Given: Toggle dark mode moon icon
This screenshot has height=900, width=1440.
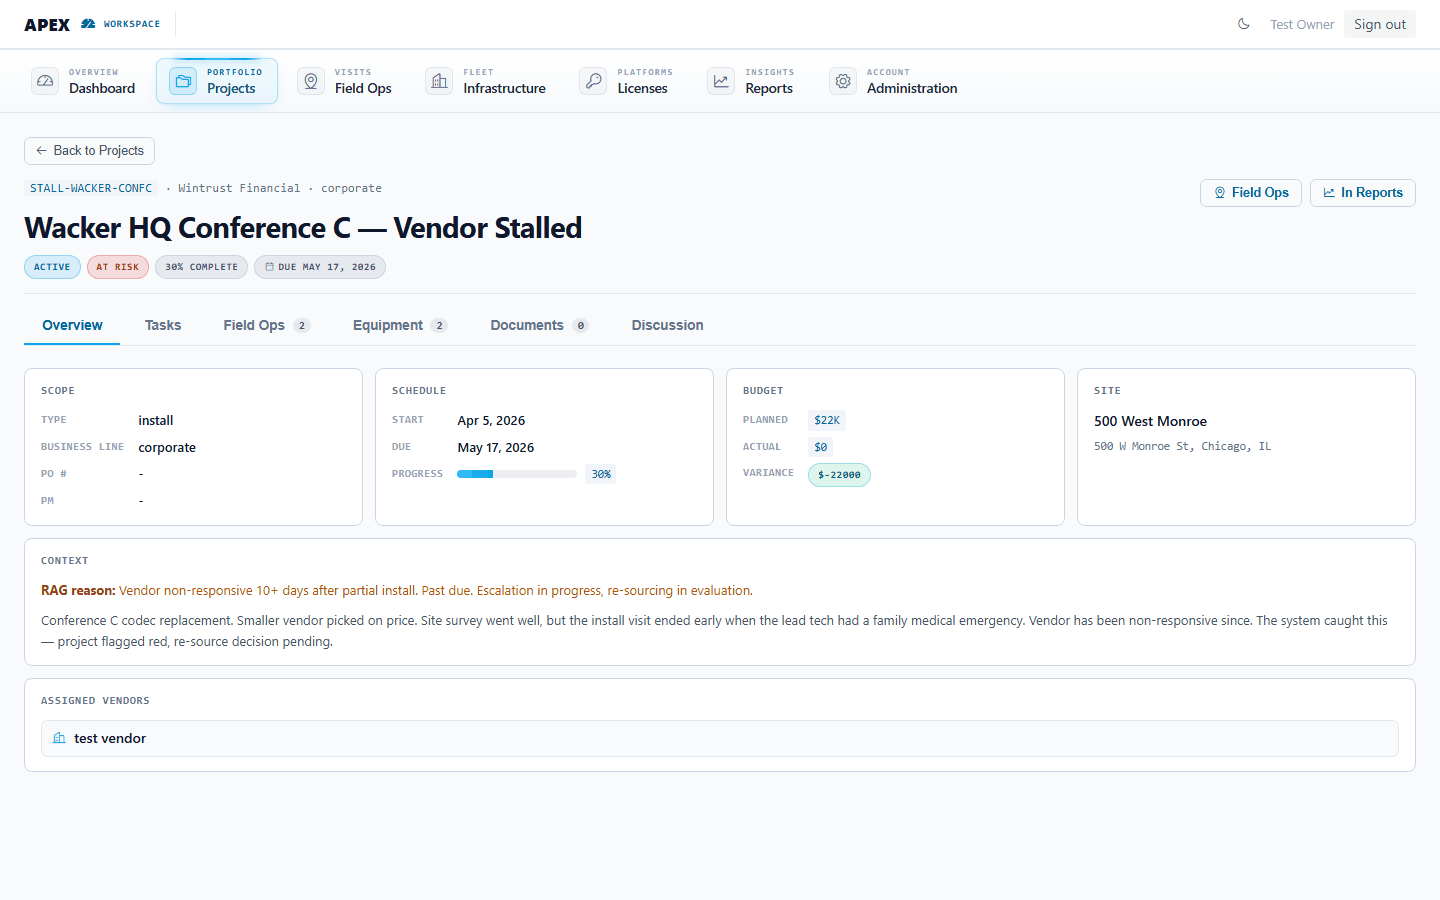Looking at the screenshot, I should coord(1244,24).
